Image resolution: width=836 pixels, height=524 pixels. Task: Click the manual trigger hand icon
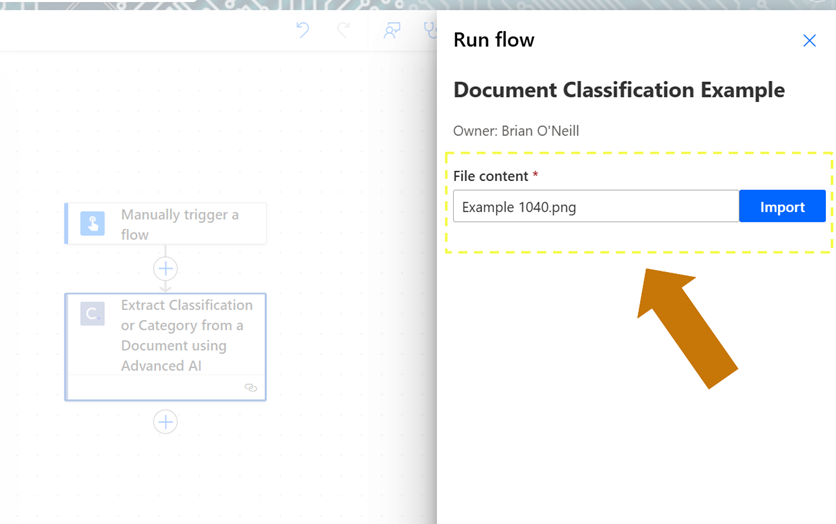click(92, 223)
